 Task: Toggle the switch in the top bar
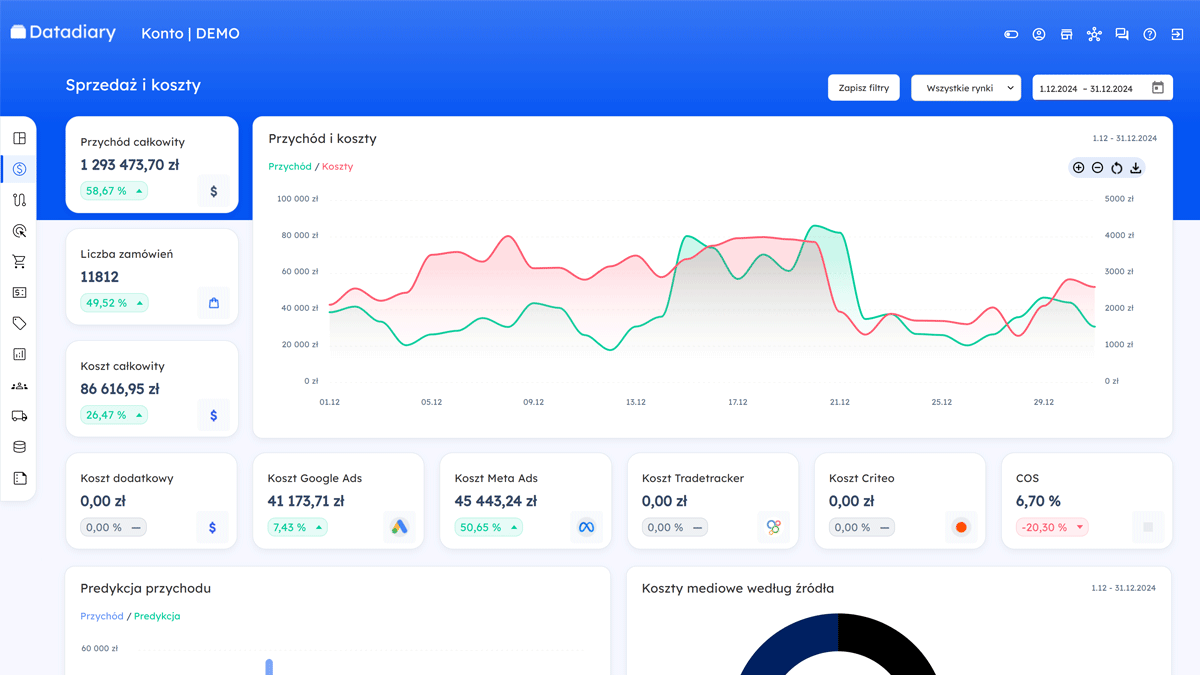(1010, 33)
